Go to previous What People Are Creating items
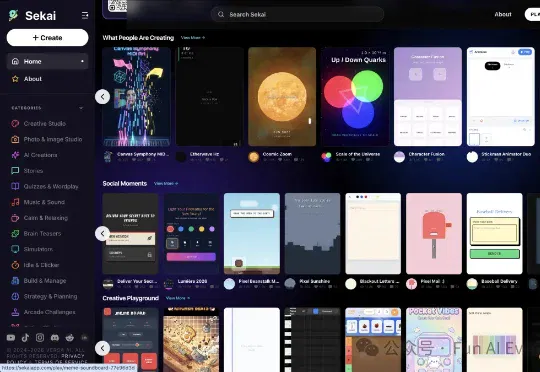The height and width of the screenshot is (372, 540). [102, 97]
